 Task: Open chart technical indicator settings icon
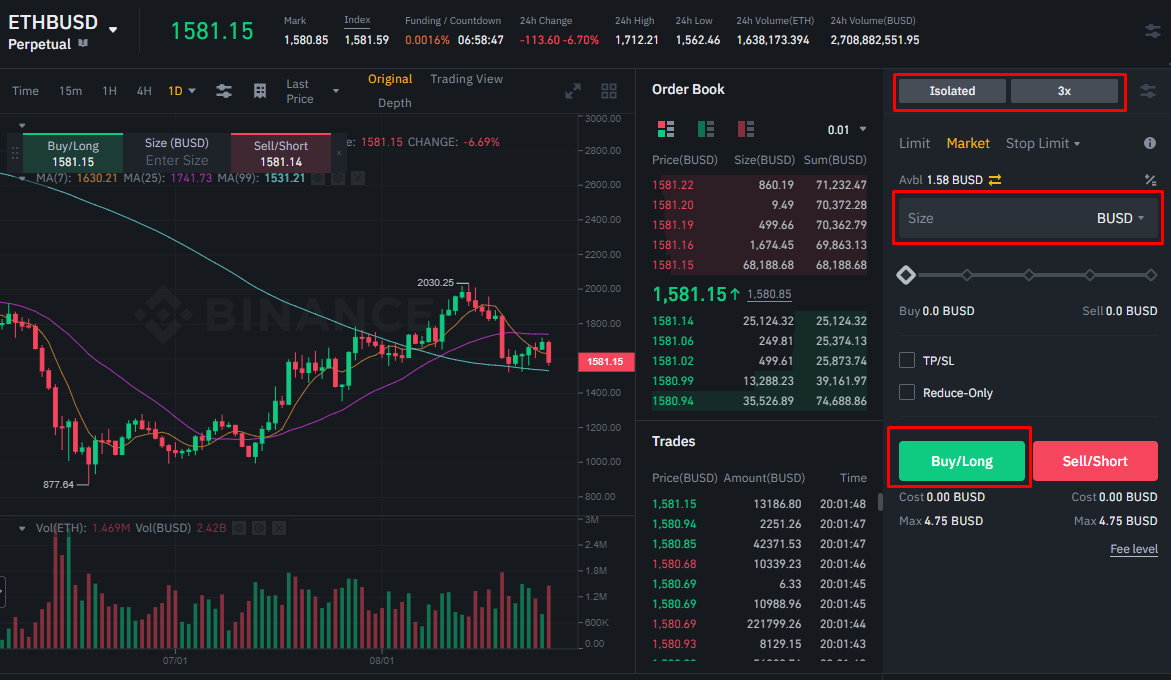pos(223,91)
